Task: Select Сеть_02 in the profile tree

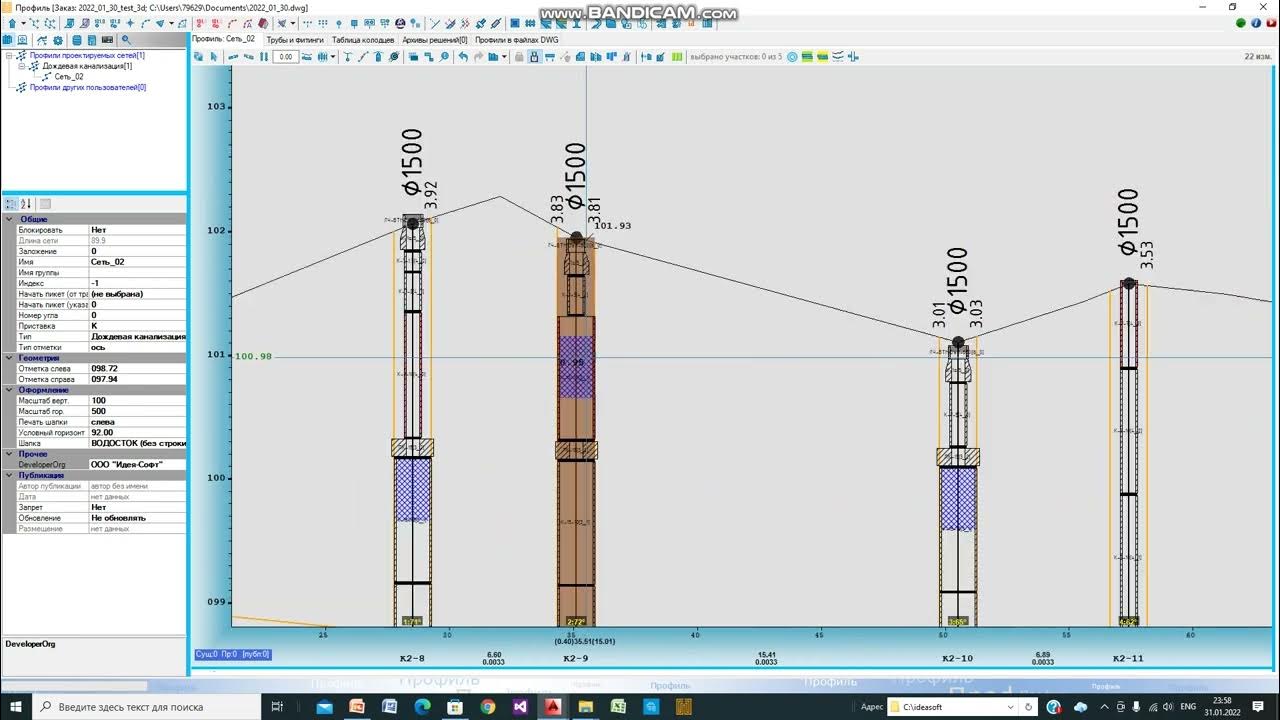Action: pos(69,76)
